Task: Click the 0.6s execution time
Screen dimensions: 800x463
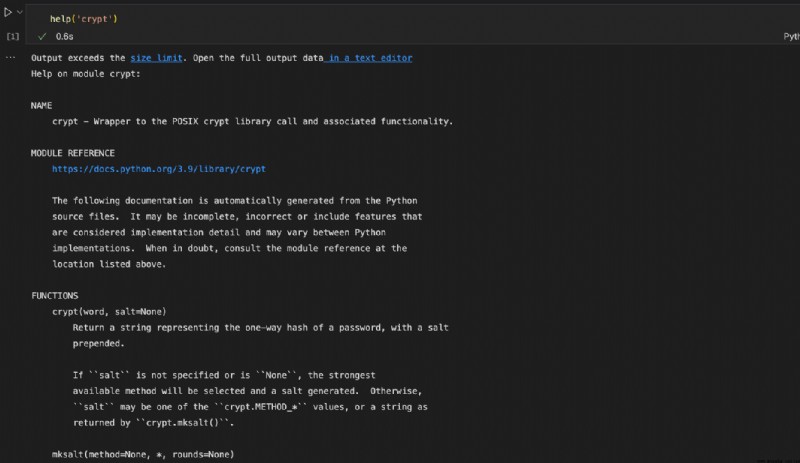Action: [64, 36]
